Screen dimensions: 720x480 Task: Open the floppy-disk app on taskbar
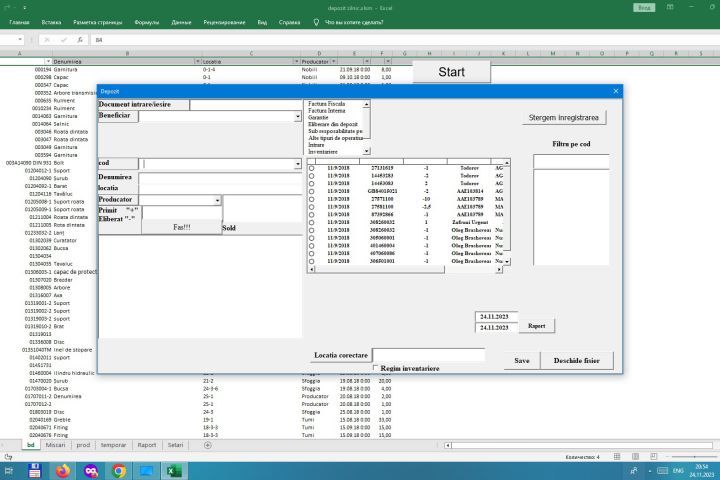tap(35, 471)
